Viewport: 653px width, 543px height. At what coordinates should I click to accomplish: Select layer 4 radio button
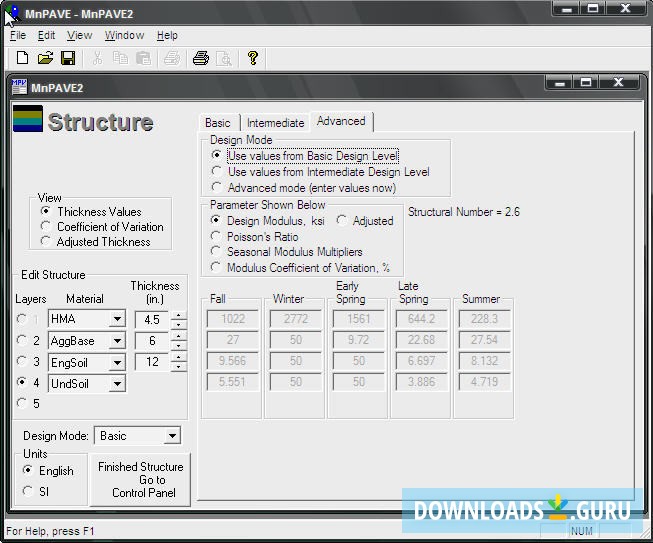click(22, 382)
